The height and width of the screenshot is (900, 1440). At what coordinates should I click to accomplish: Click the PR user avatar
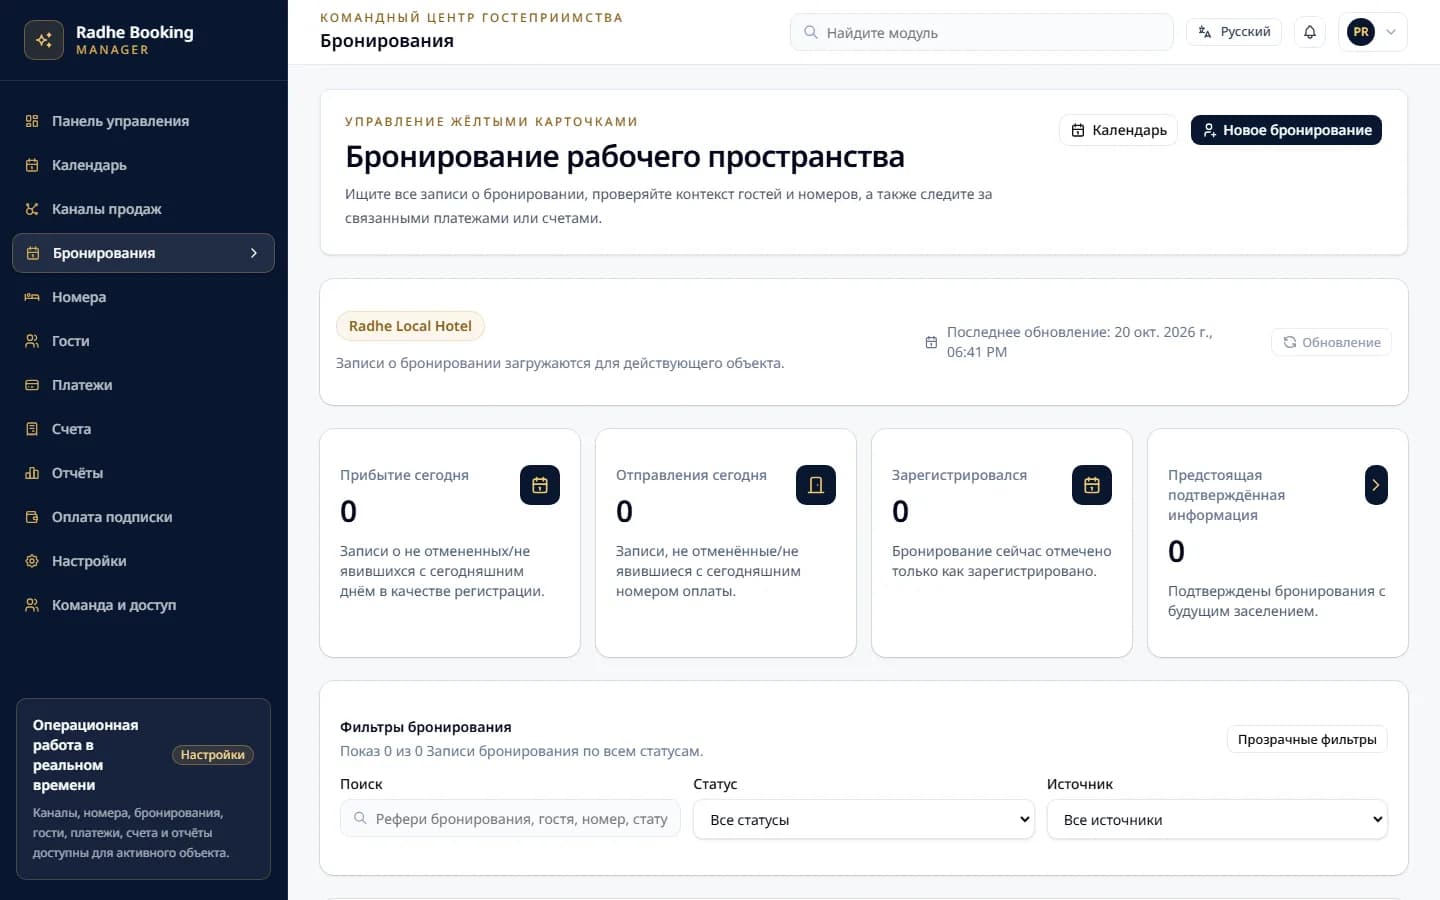(1361, 32)
